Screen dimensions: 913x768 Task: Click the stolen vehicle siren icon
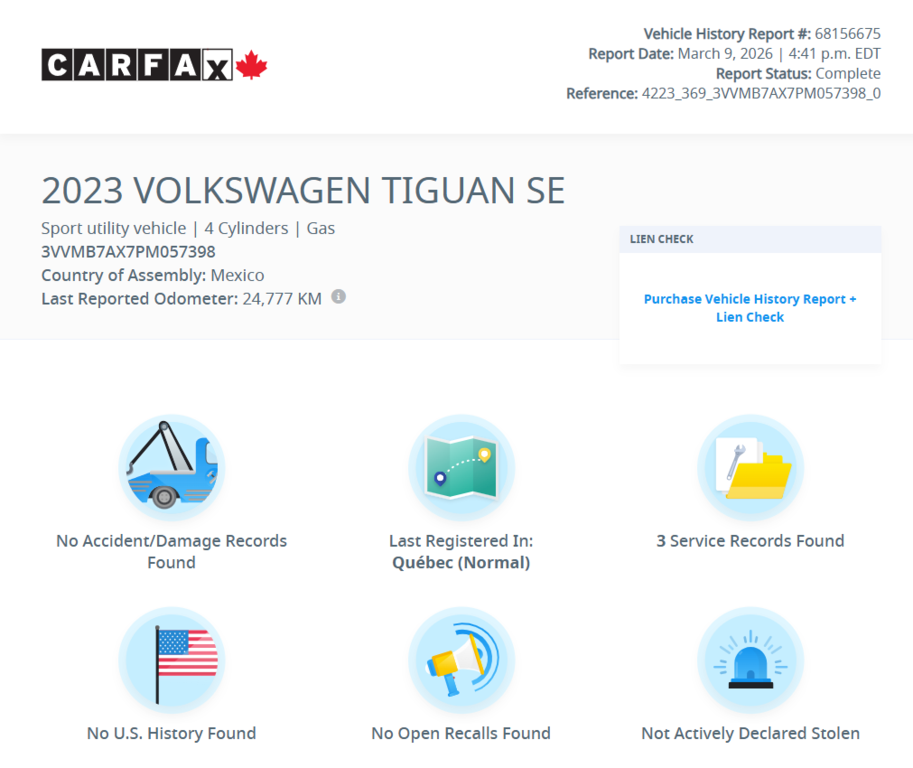(750, 659)
